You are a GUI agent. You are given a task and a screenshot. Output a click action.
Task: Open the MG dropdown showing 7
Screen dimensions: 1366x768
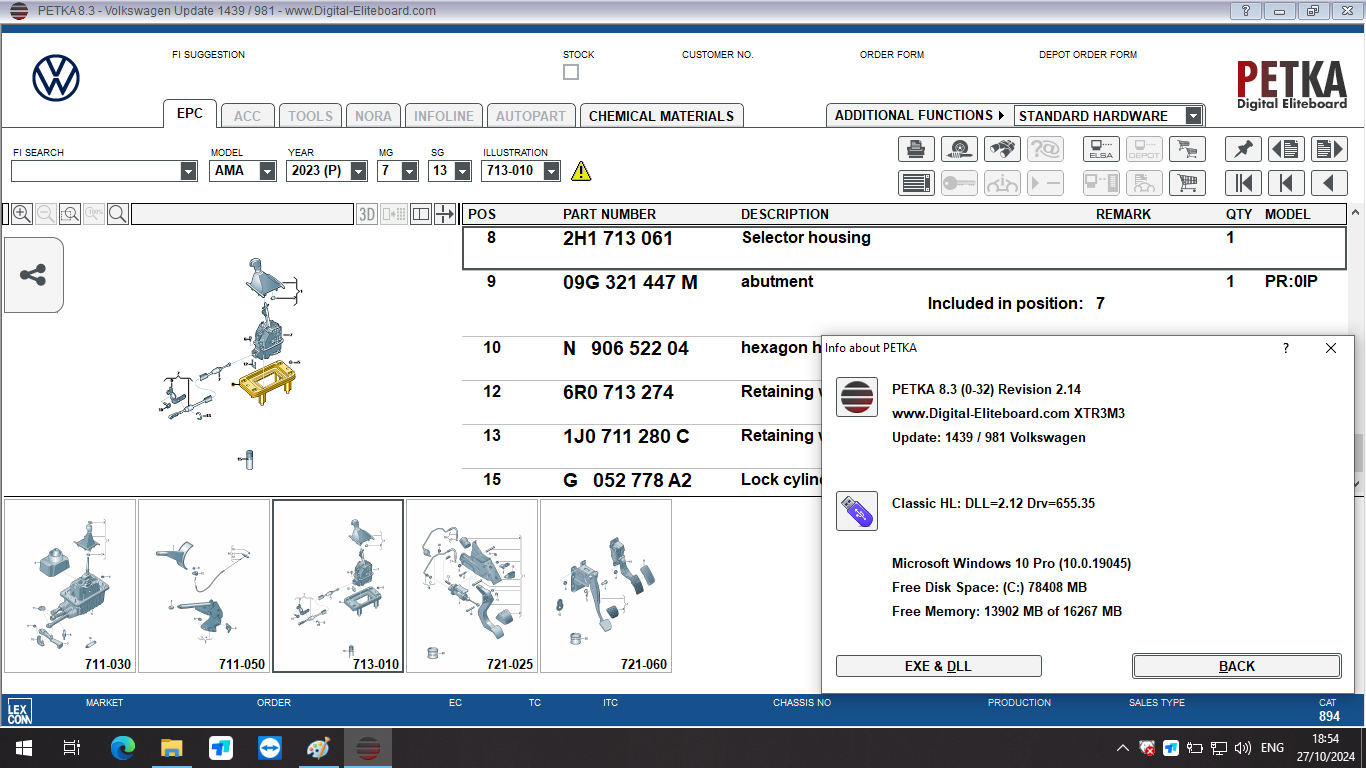(x=409, y=171)
